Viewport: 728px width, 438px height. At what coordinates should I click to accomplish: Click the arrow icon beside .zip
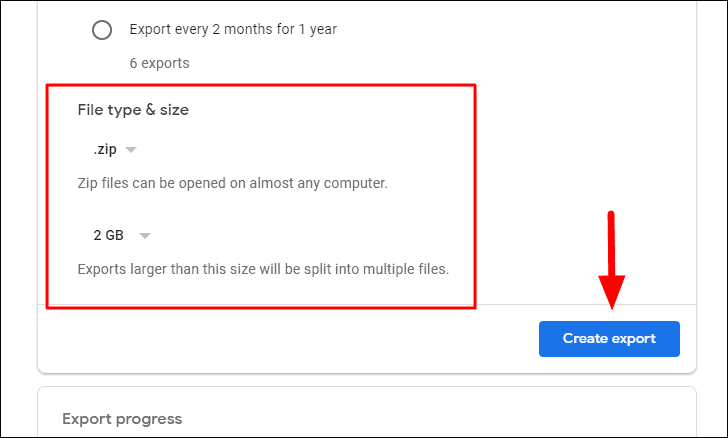coord(131,150)
